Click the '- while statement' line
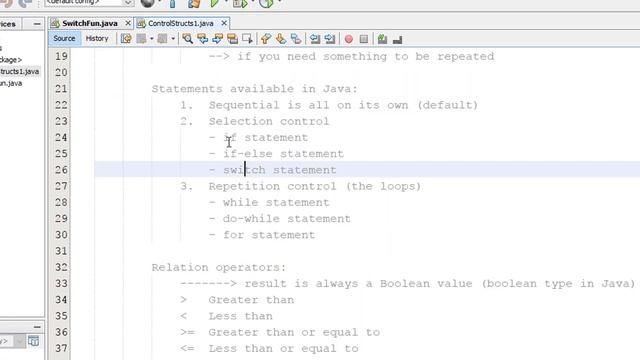Screen dimensions: 640x360 coord(269,202)
